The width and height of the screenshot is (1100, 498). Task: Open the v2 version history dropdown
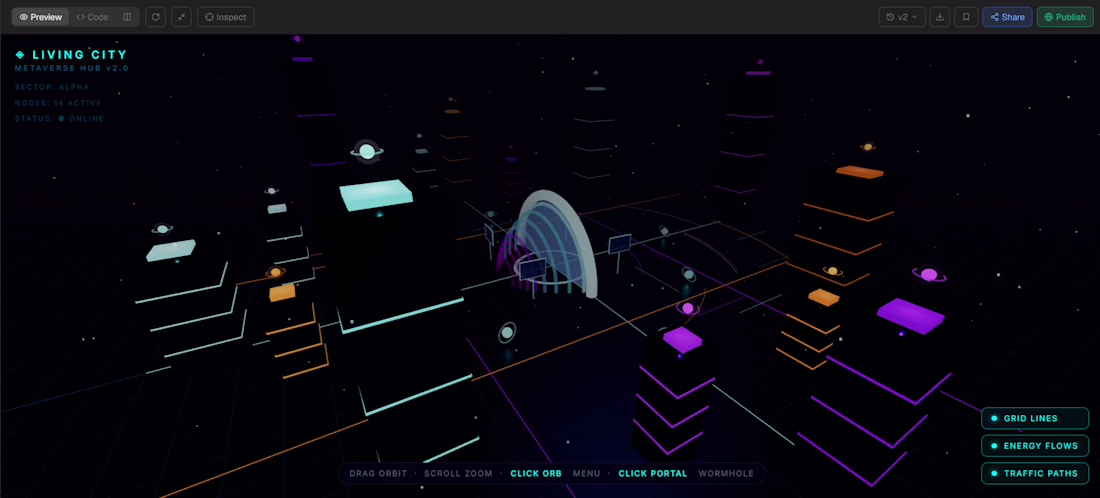[902, 17]
